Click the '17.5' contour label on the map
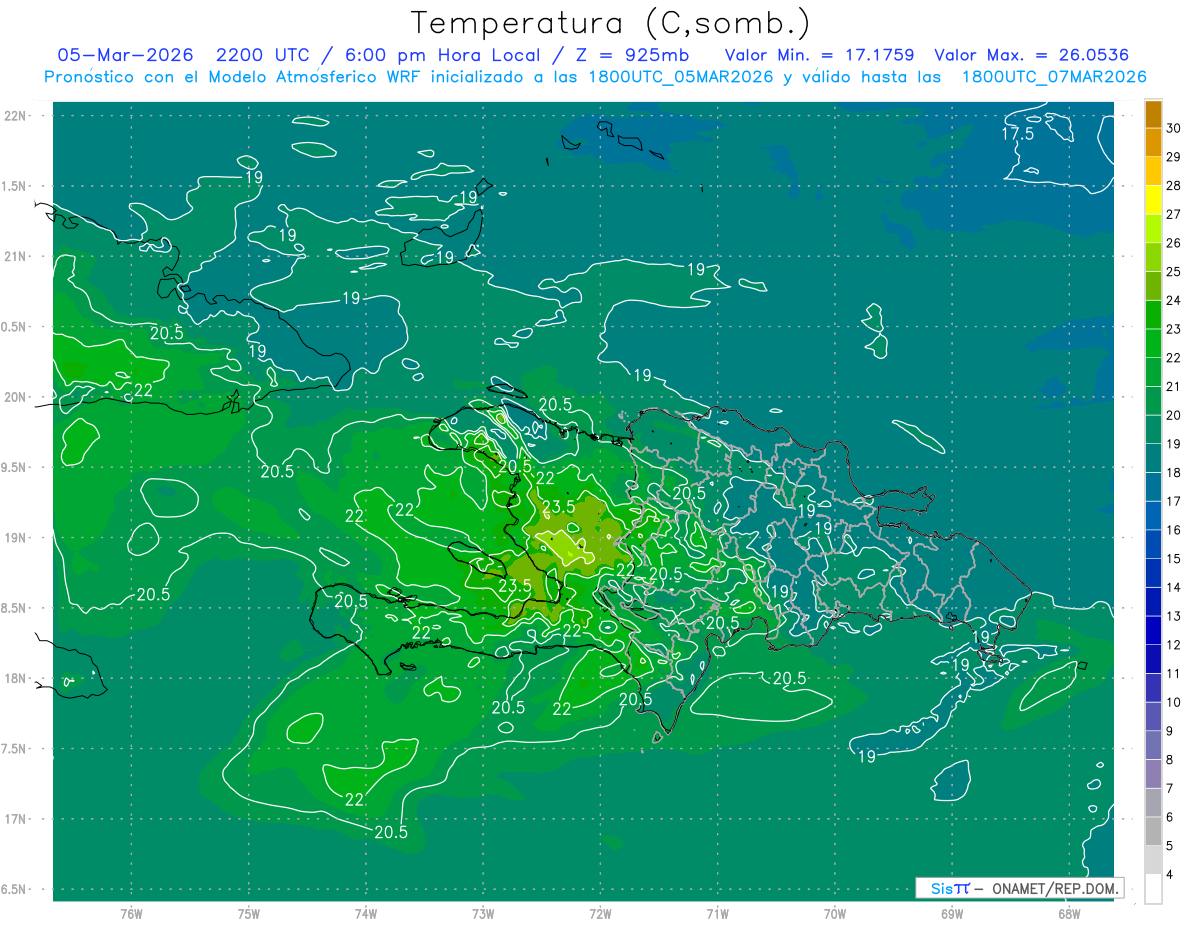 click(x=1018, y=134)
